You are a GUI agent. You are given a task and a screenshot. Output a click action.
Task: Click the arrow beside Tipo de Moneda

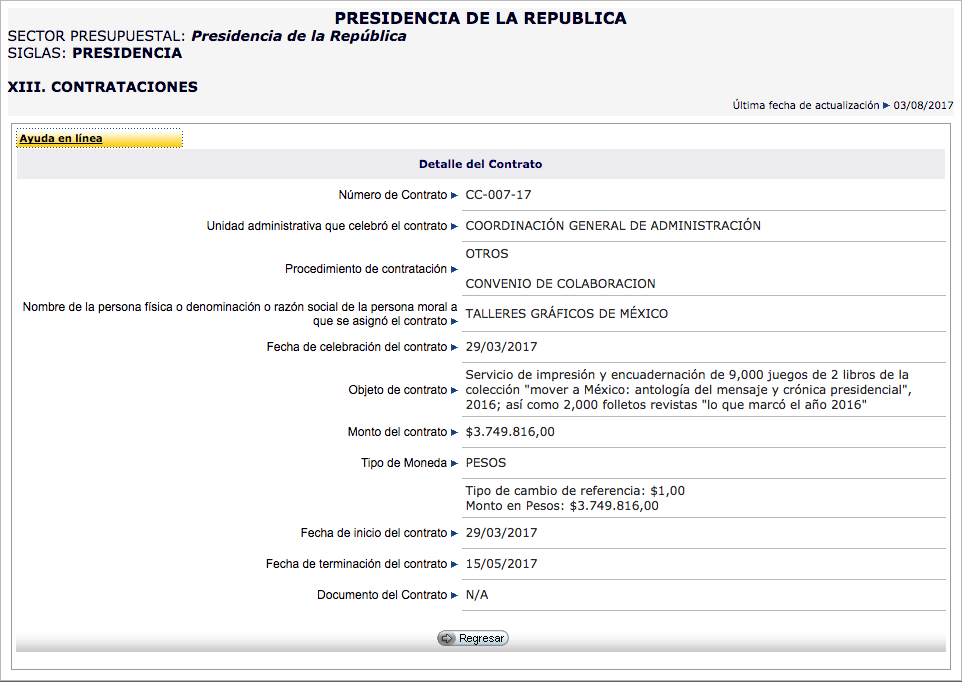[x=454, y=464]
